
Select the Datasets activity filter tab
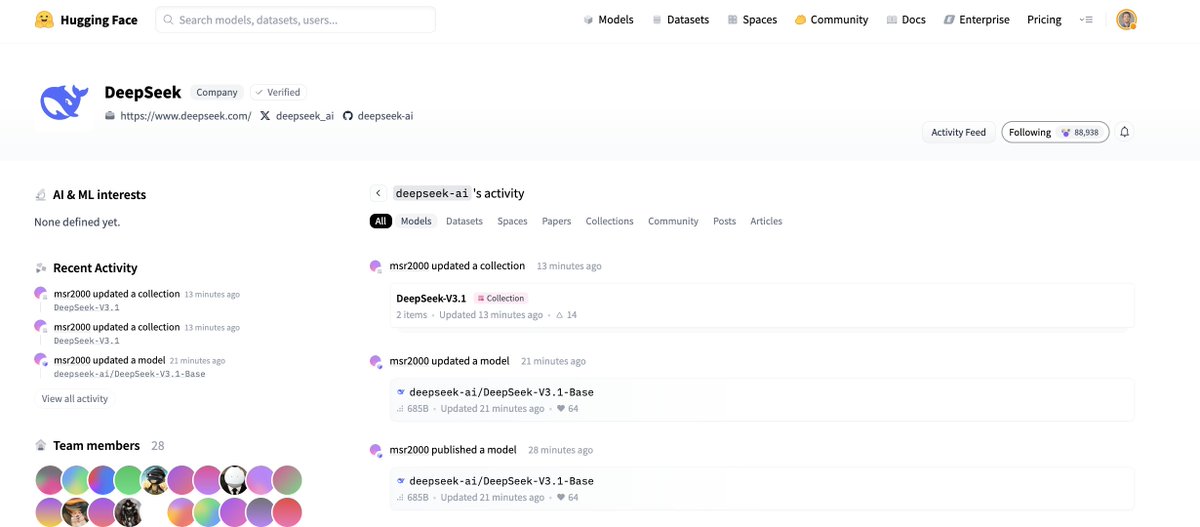tap(464, 221)
